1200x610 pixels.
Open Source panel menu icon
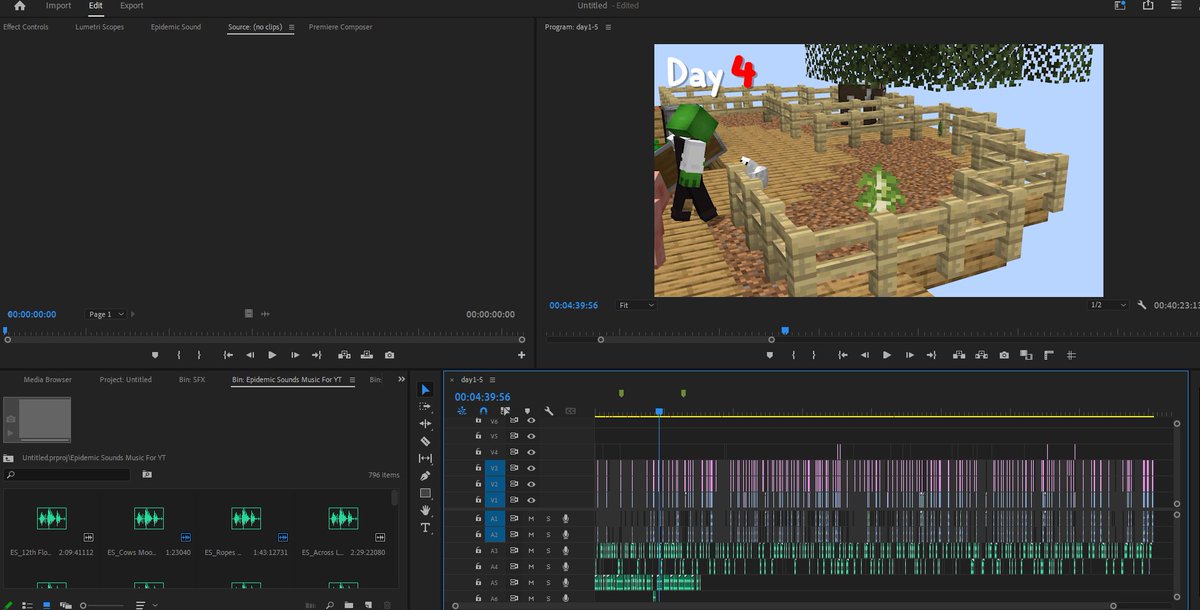pyautogui.click(x=291, y=27)
